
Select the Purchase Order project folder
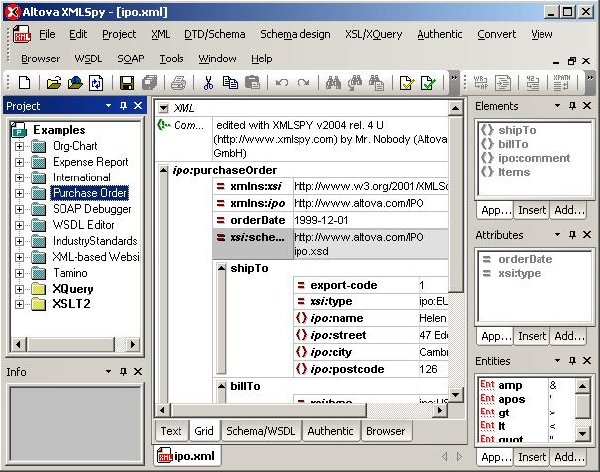coord(90,193)
